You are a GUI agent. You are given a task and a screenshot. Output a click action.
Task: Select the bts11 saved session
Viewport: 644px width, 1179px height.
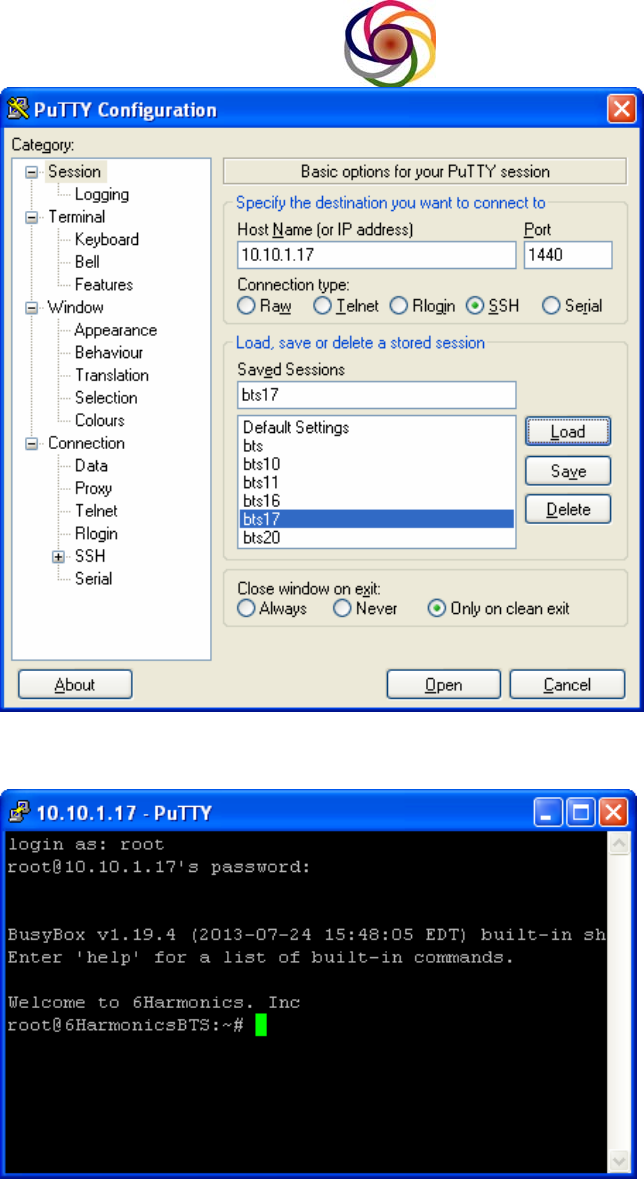377,482
